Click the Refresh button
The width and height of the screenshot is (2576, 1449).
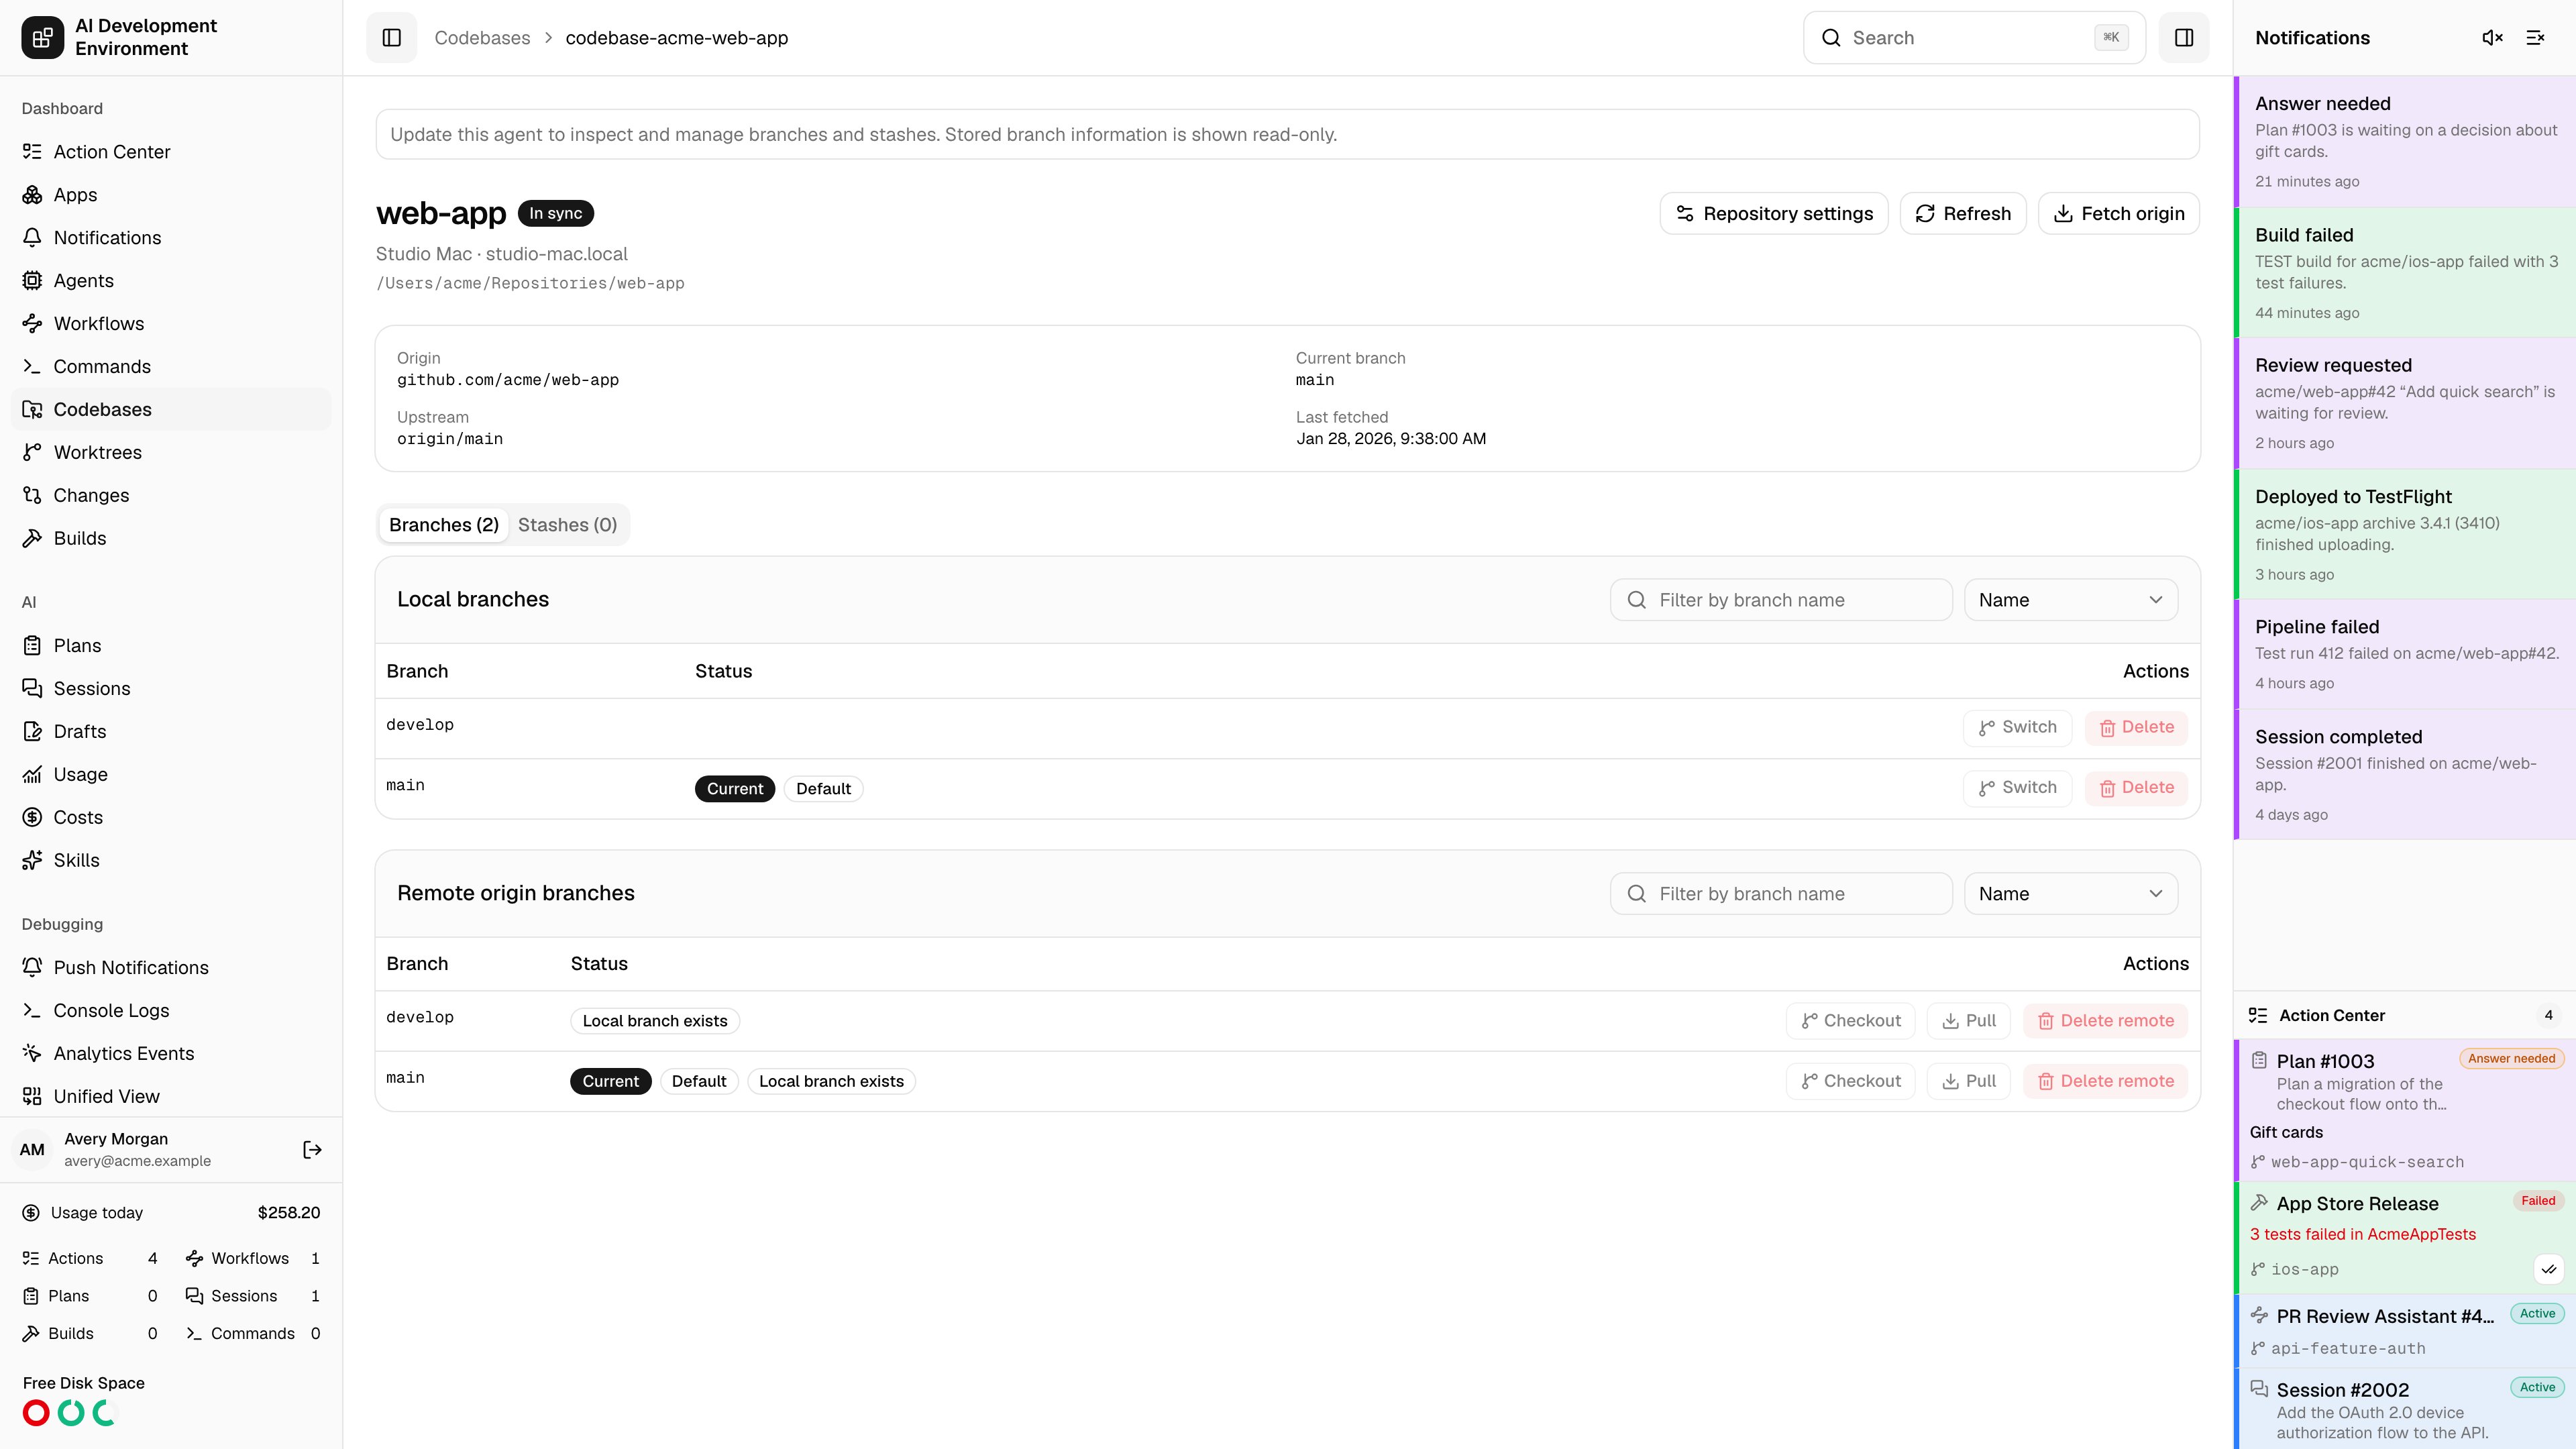pyautogui.click(x=1962, y=214)
